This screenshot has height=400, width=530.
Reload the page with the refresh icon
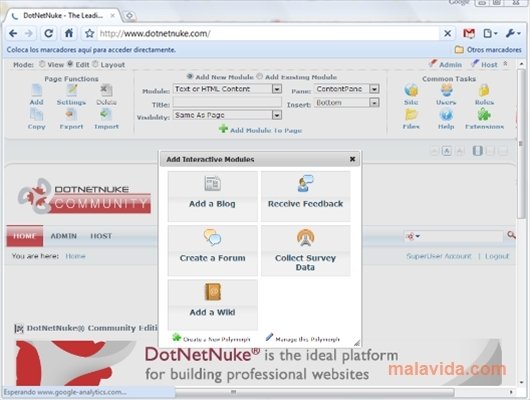(48, 33)
